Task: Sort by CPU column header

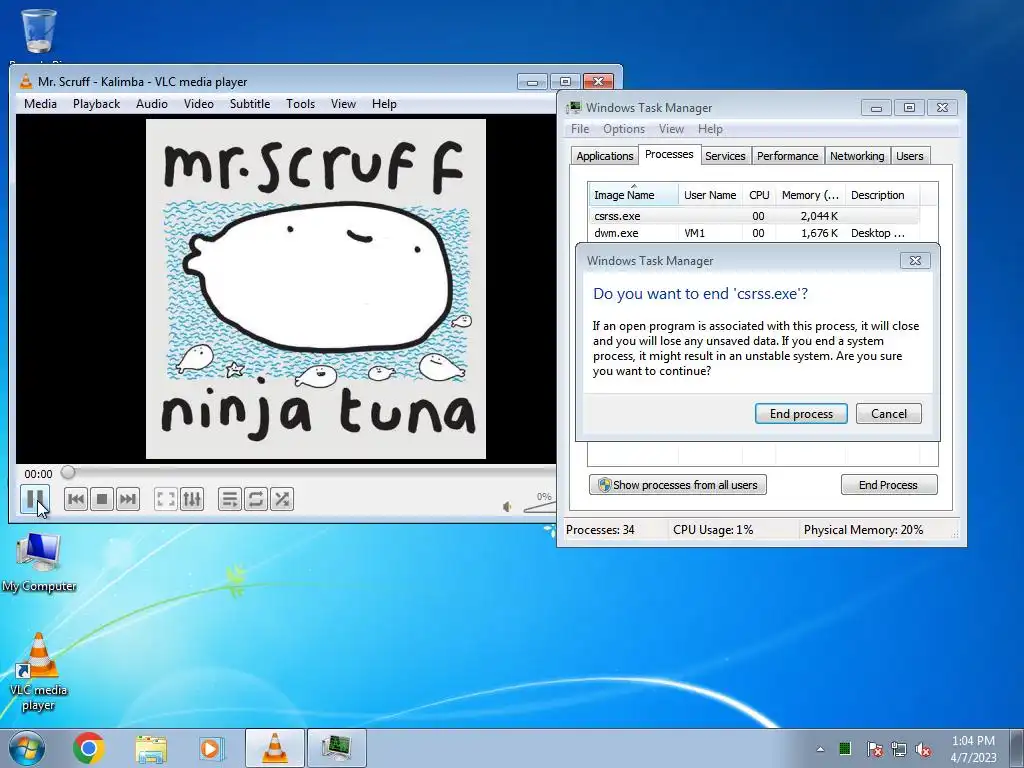Action: coord(759,195)
